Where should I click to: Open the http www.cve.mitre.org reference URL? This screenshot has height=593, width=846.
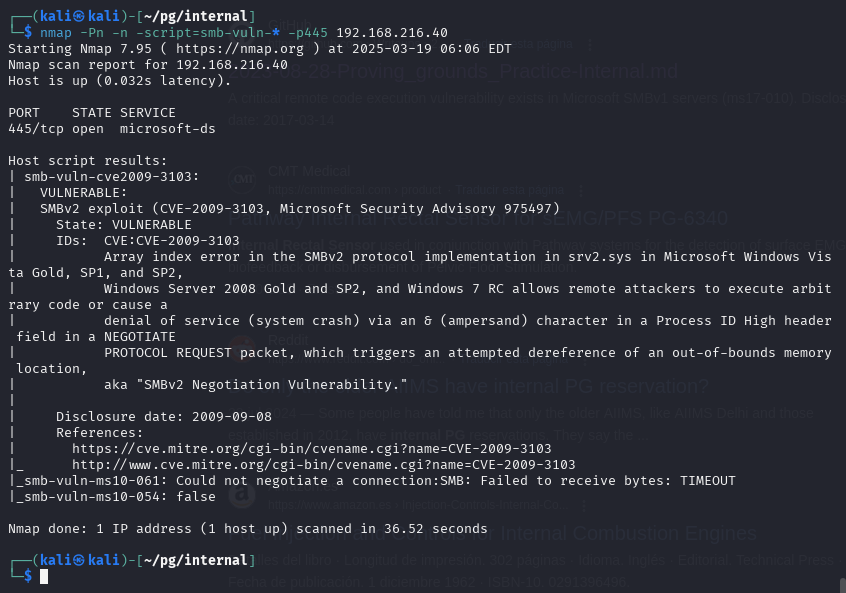pos(324,465)
